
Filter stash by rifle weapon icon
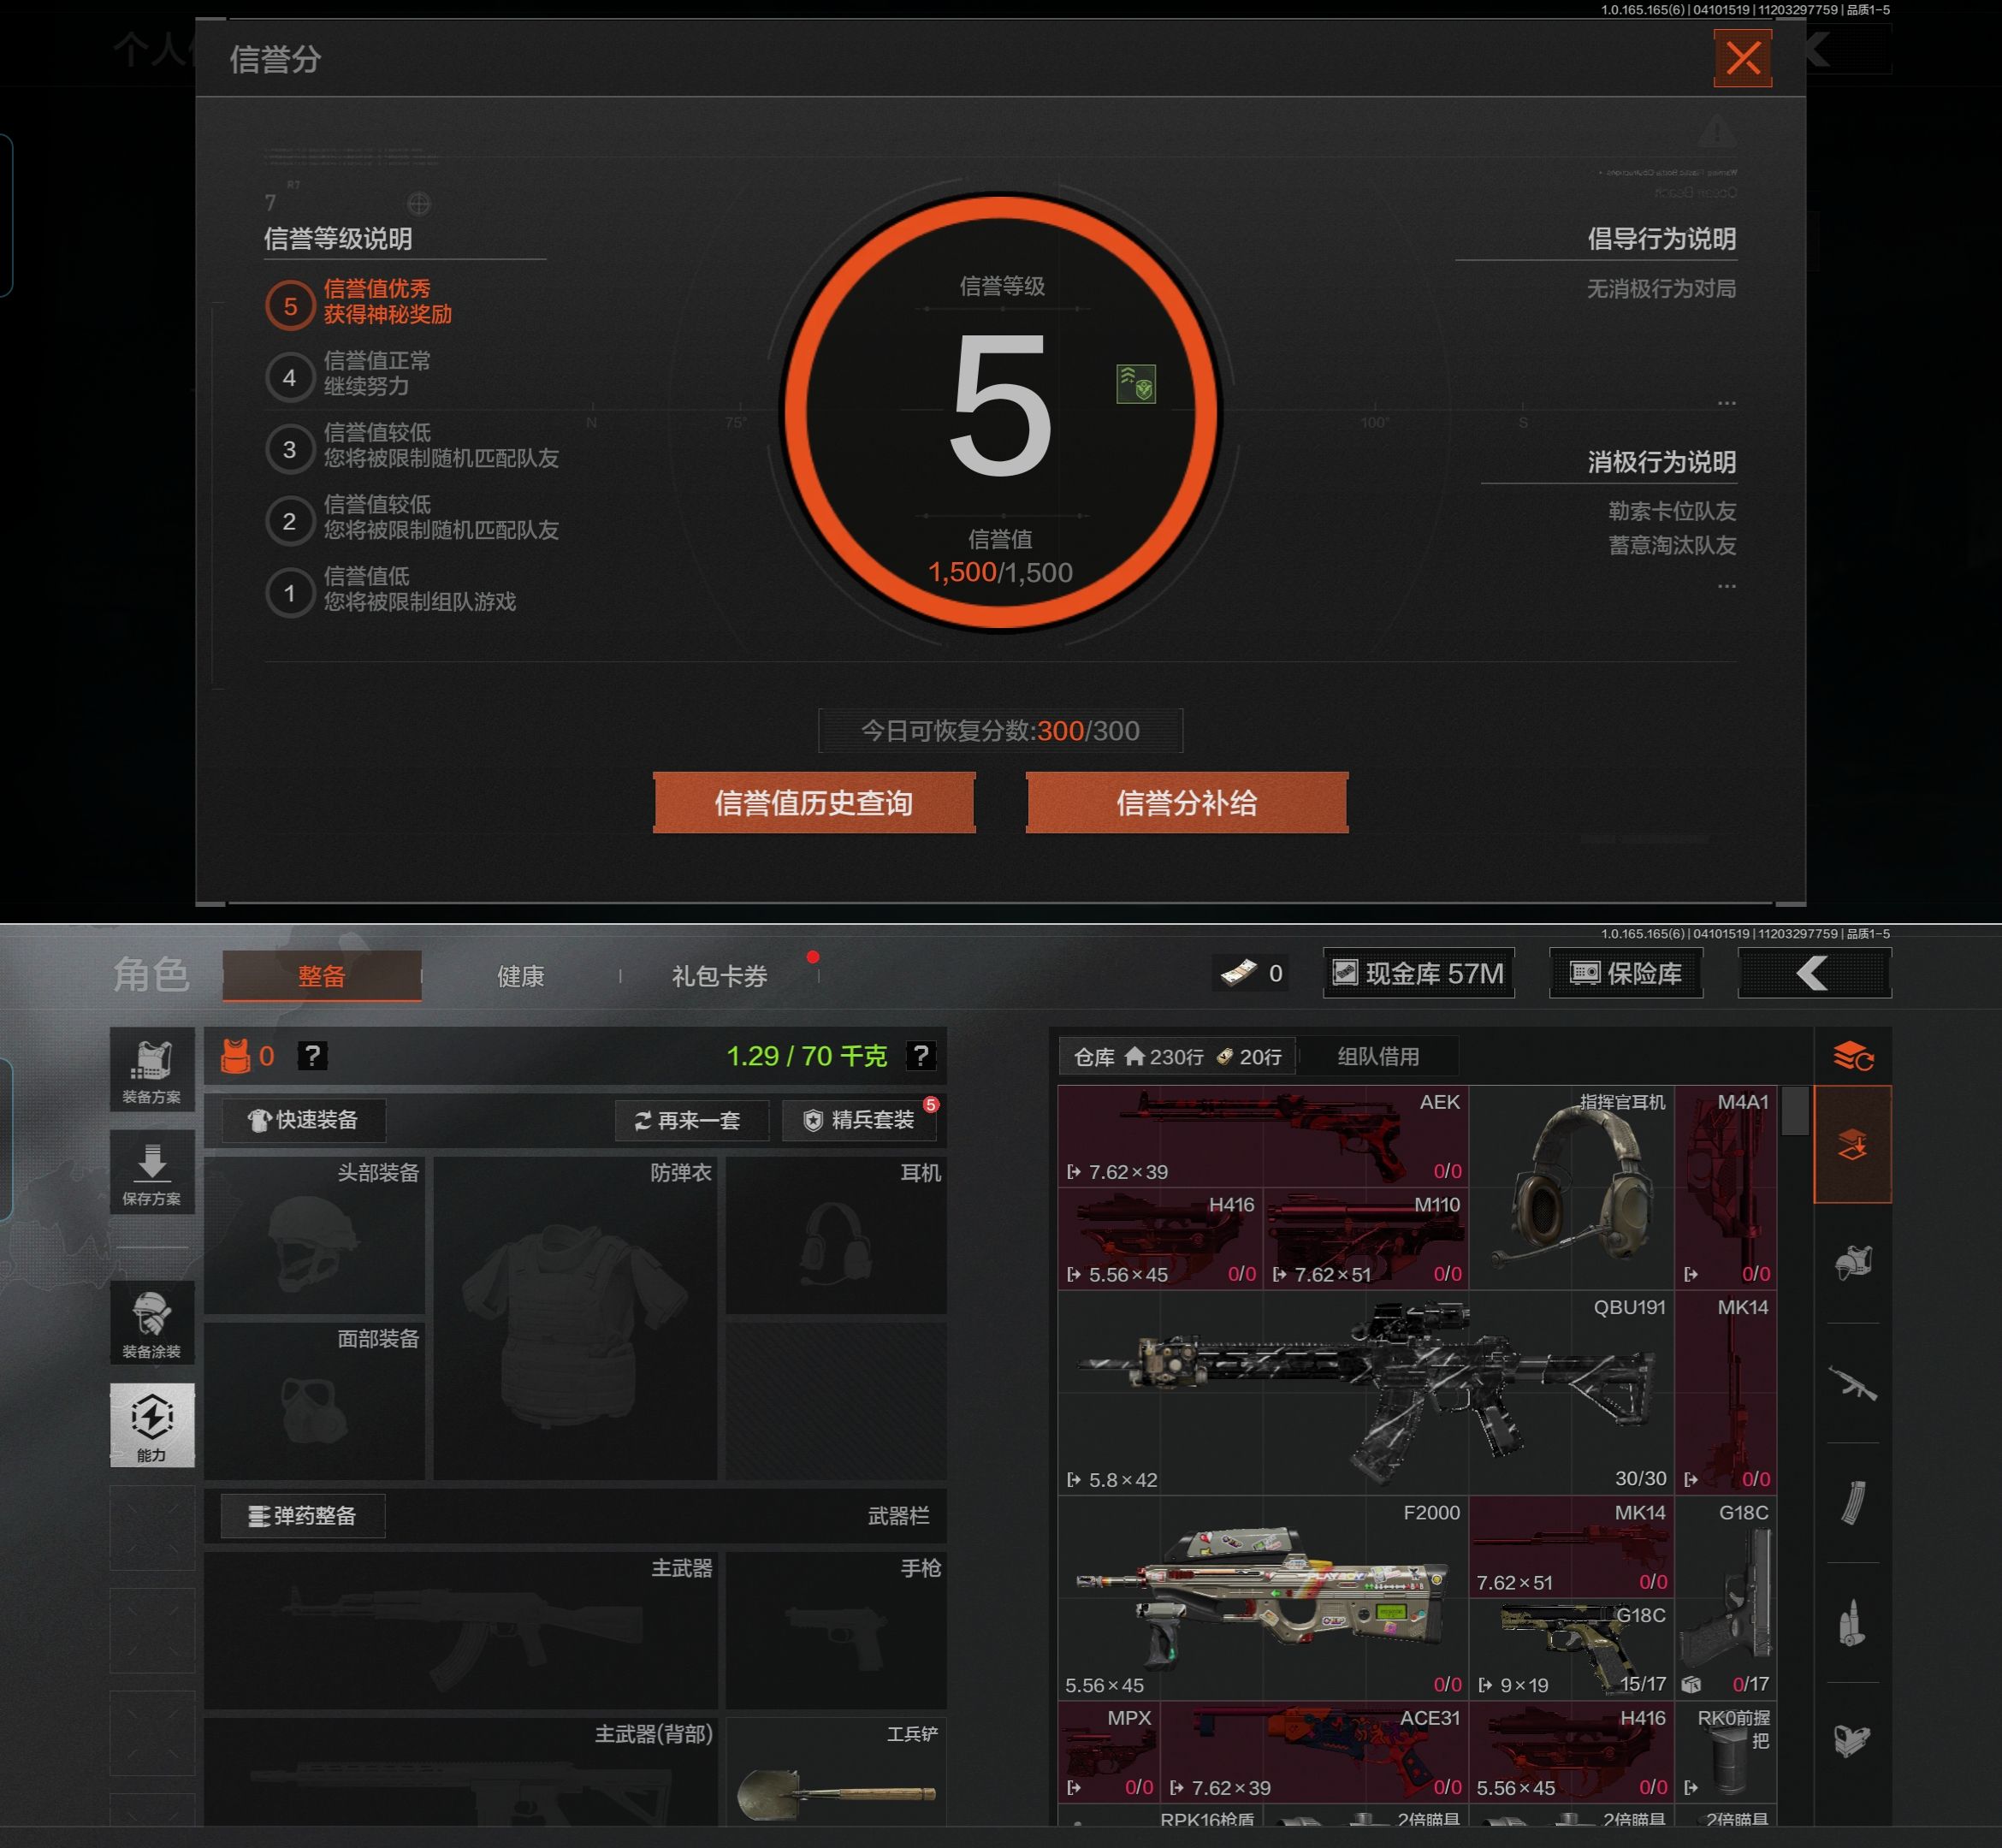(1852, 1384)
